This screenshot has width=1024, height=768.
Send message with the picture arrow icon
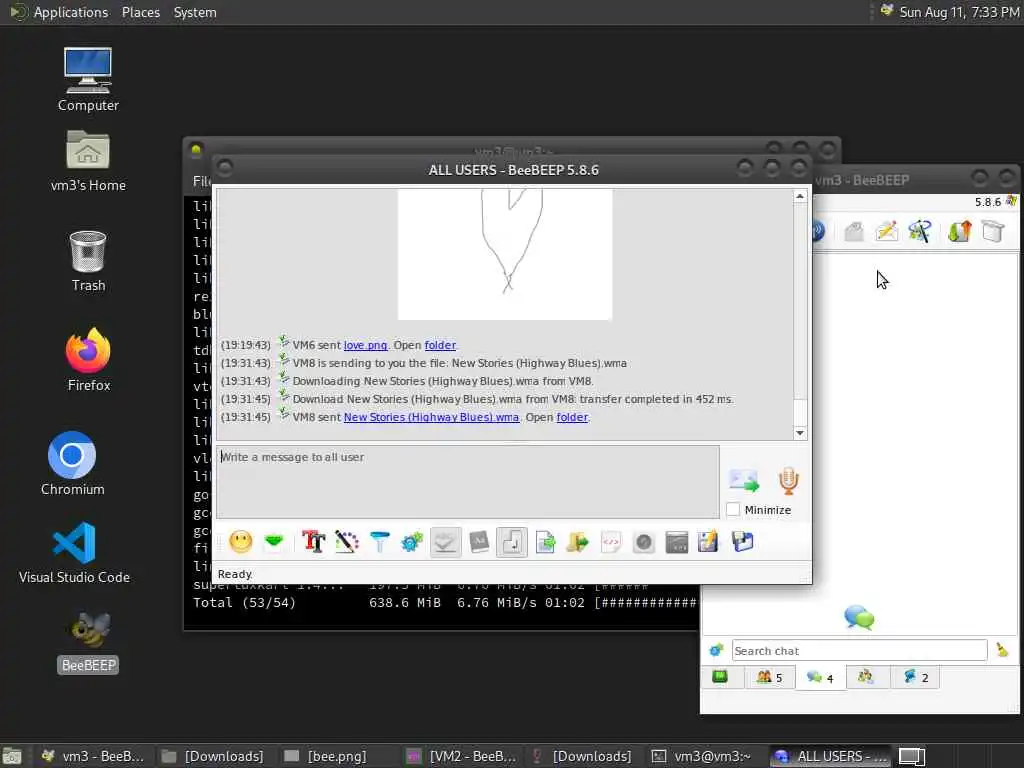744,481
